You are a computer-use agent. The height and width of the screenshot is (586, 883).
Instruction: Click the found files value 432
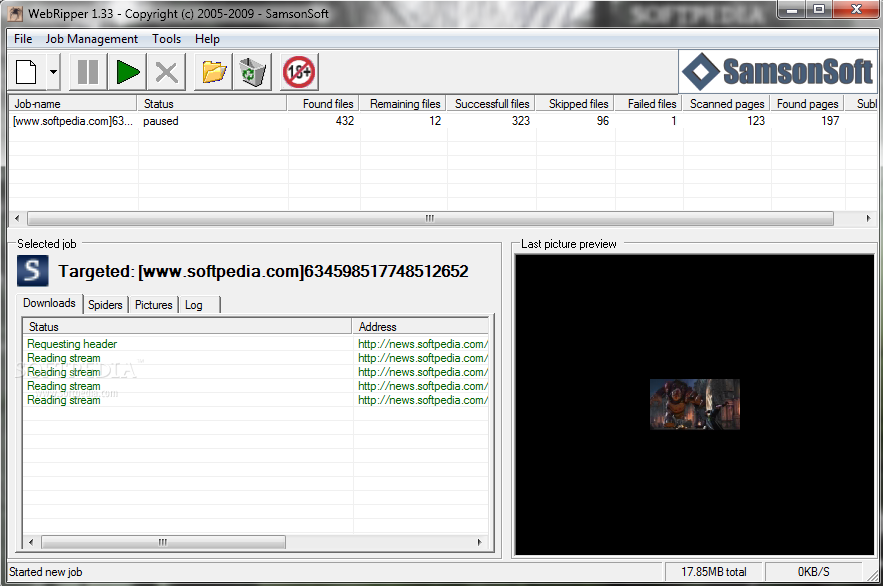pyautogui.click(x=345, y=121)
